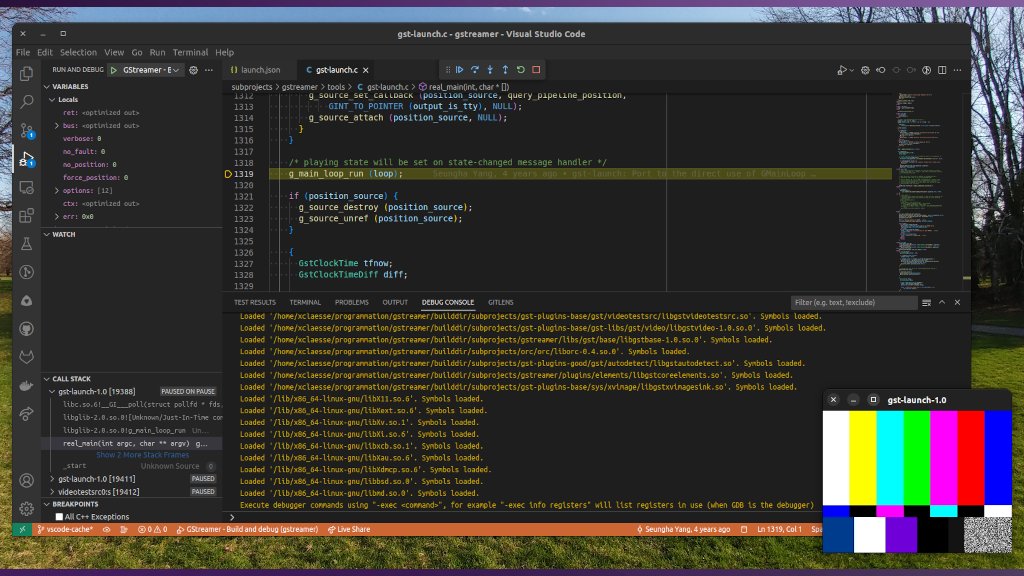Toggle the breakpoint on line 1319
1024x576 pixels.
(229, 172)
